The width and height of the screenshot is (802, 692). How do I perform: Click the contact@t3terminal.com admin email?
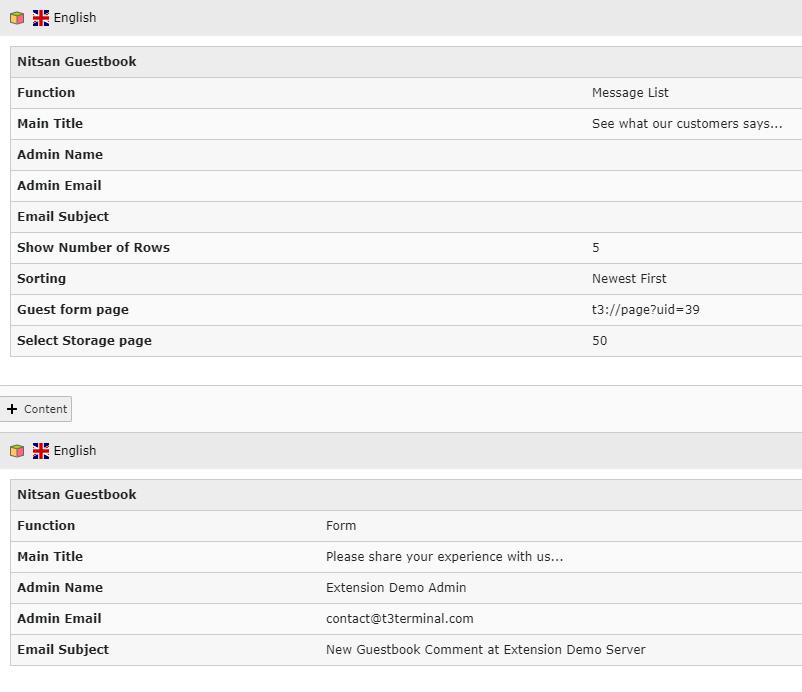(x=399, y=619)
